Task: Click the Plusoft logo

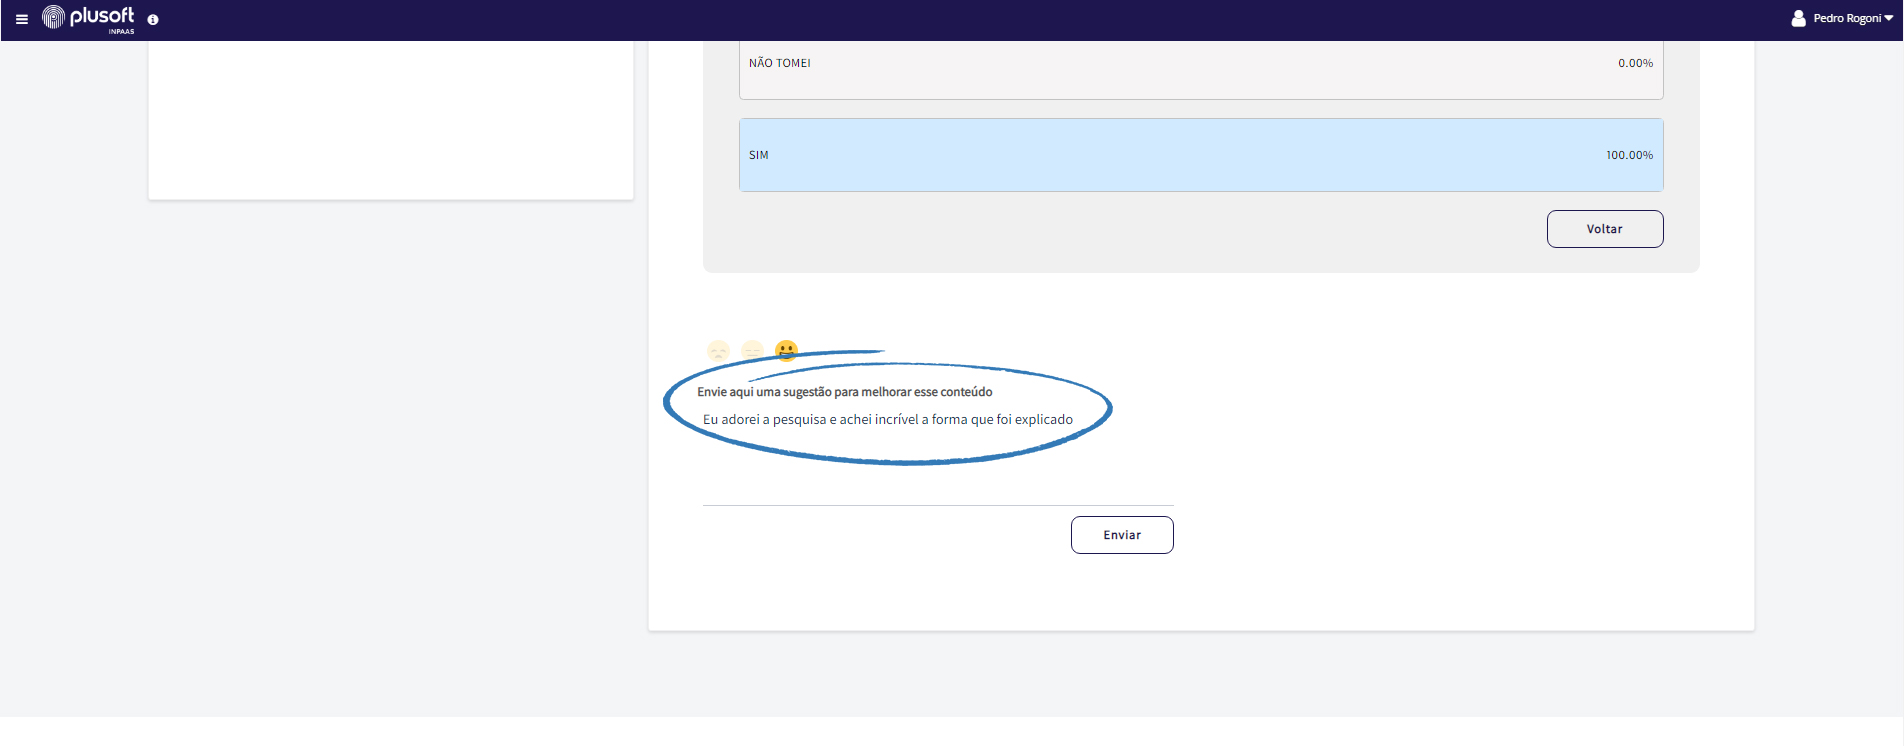Action: pos(88,18)
